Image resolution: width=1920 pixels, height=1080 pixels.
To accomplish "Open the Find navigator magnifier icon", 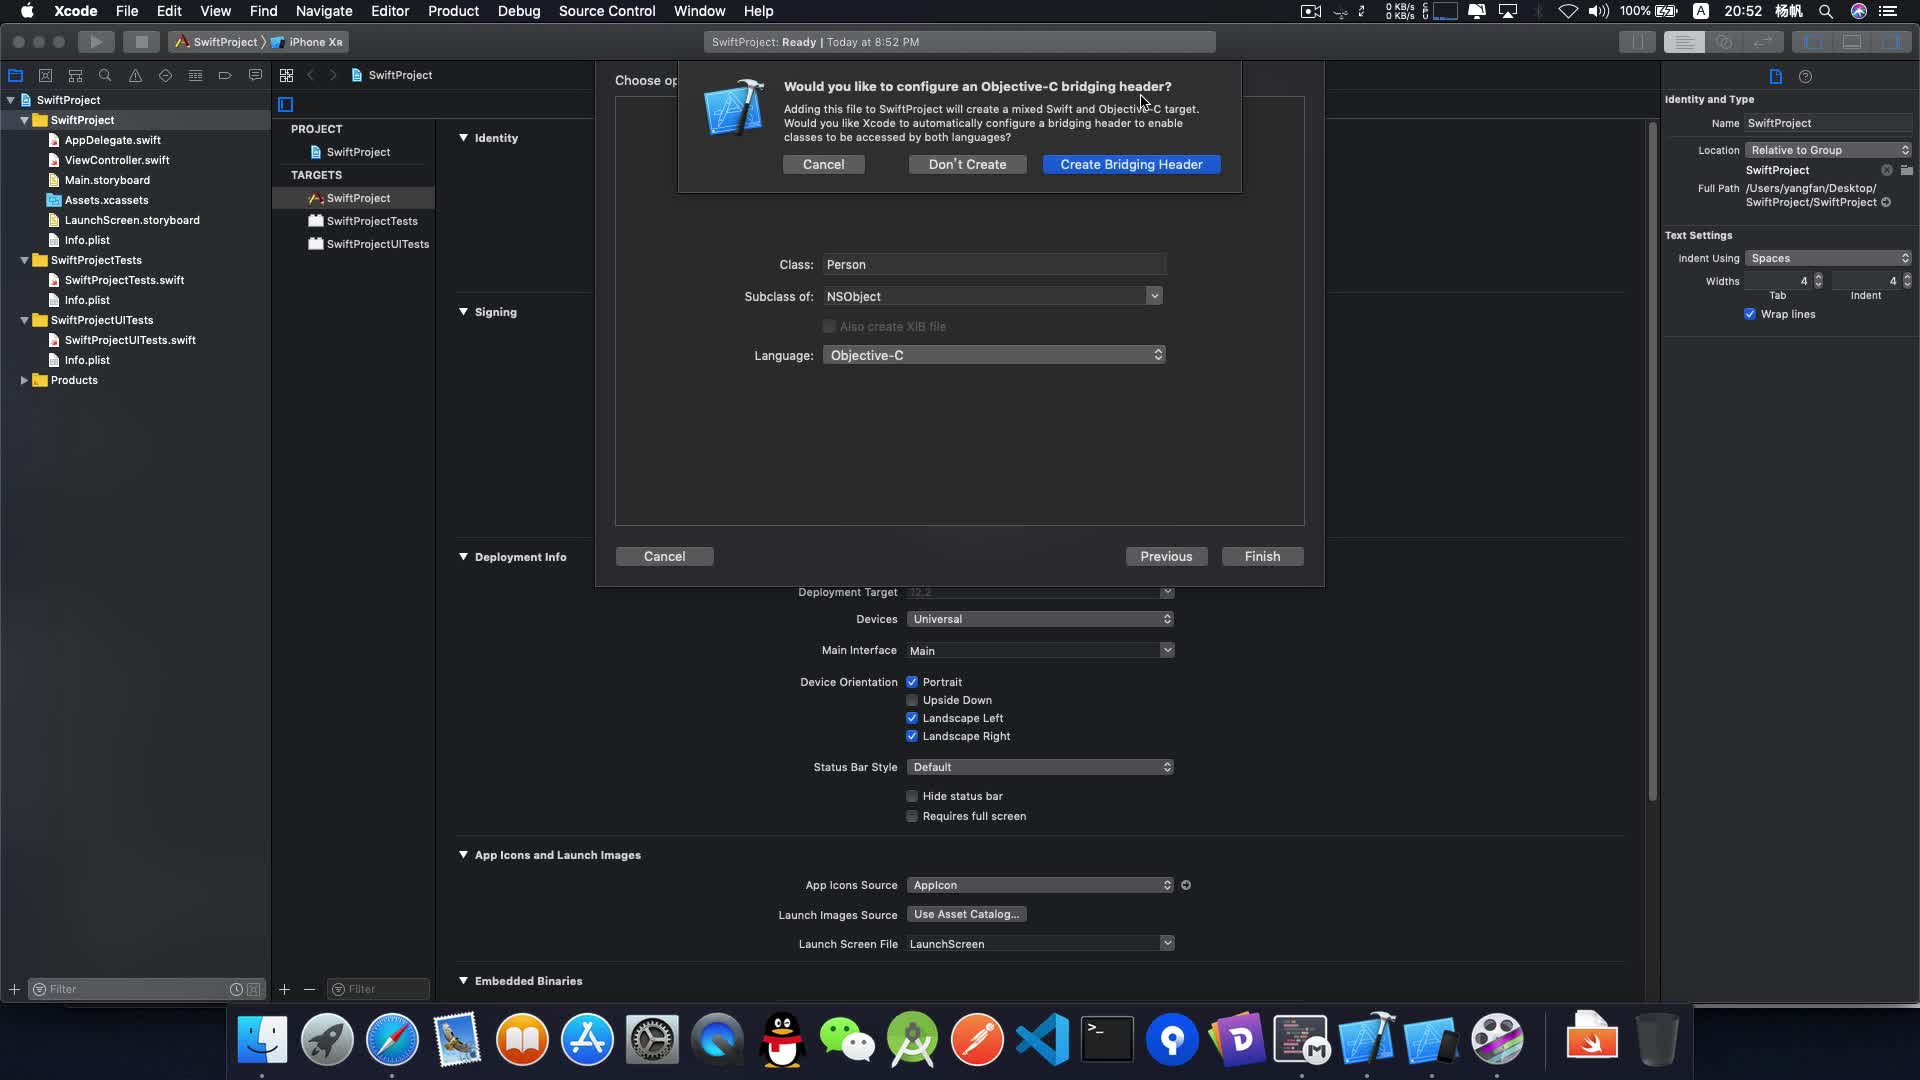I will click(105, 75).
